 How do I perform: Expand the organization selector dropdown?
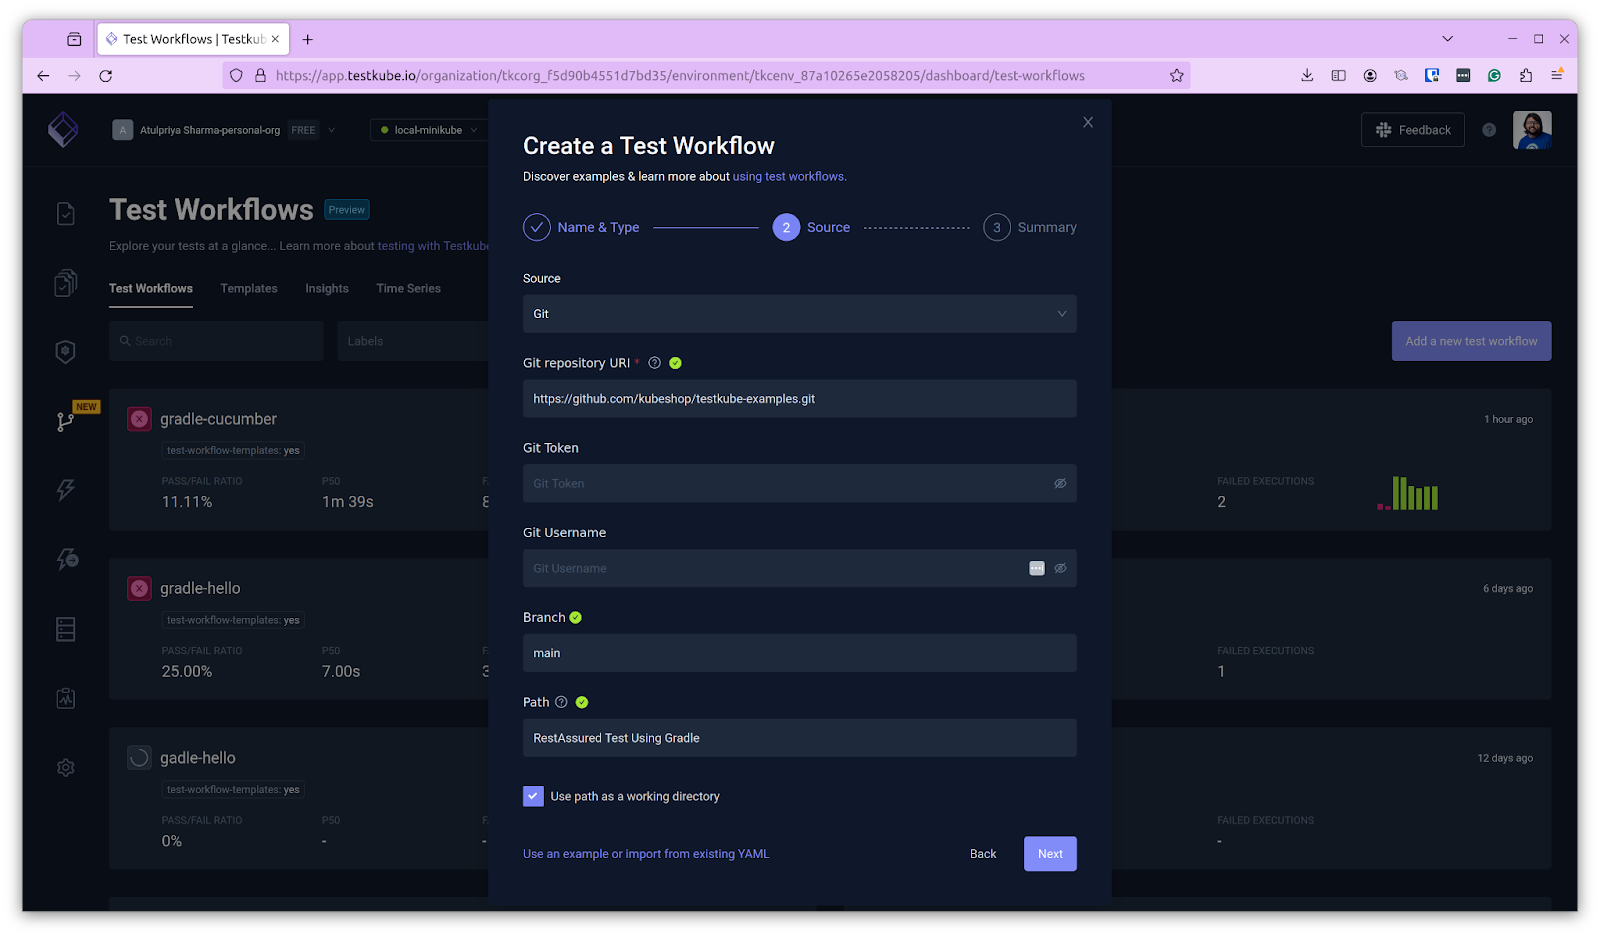tap(332, 130)
